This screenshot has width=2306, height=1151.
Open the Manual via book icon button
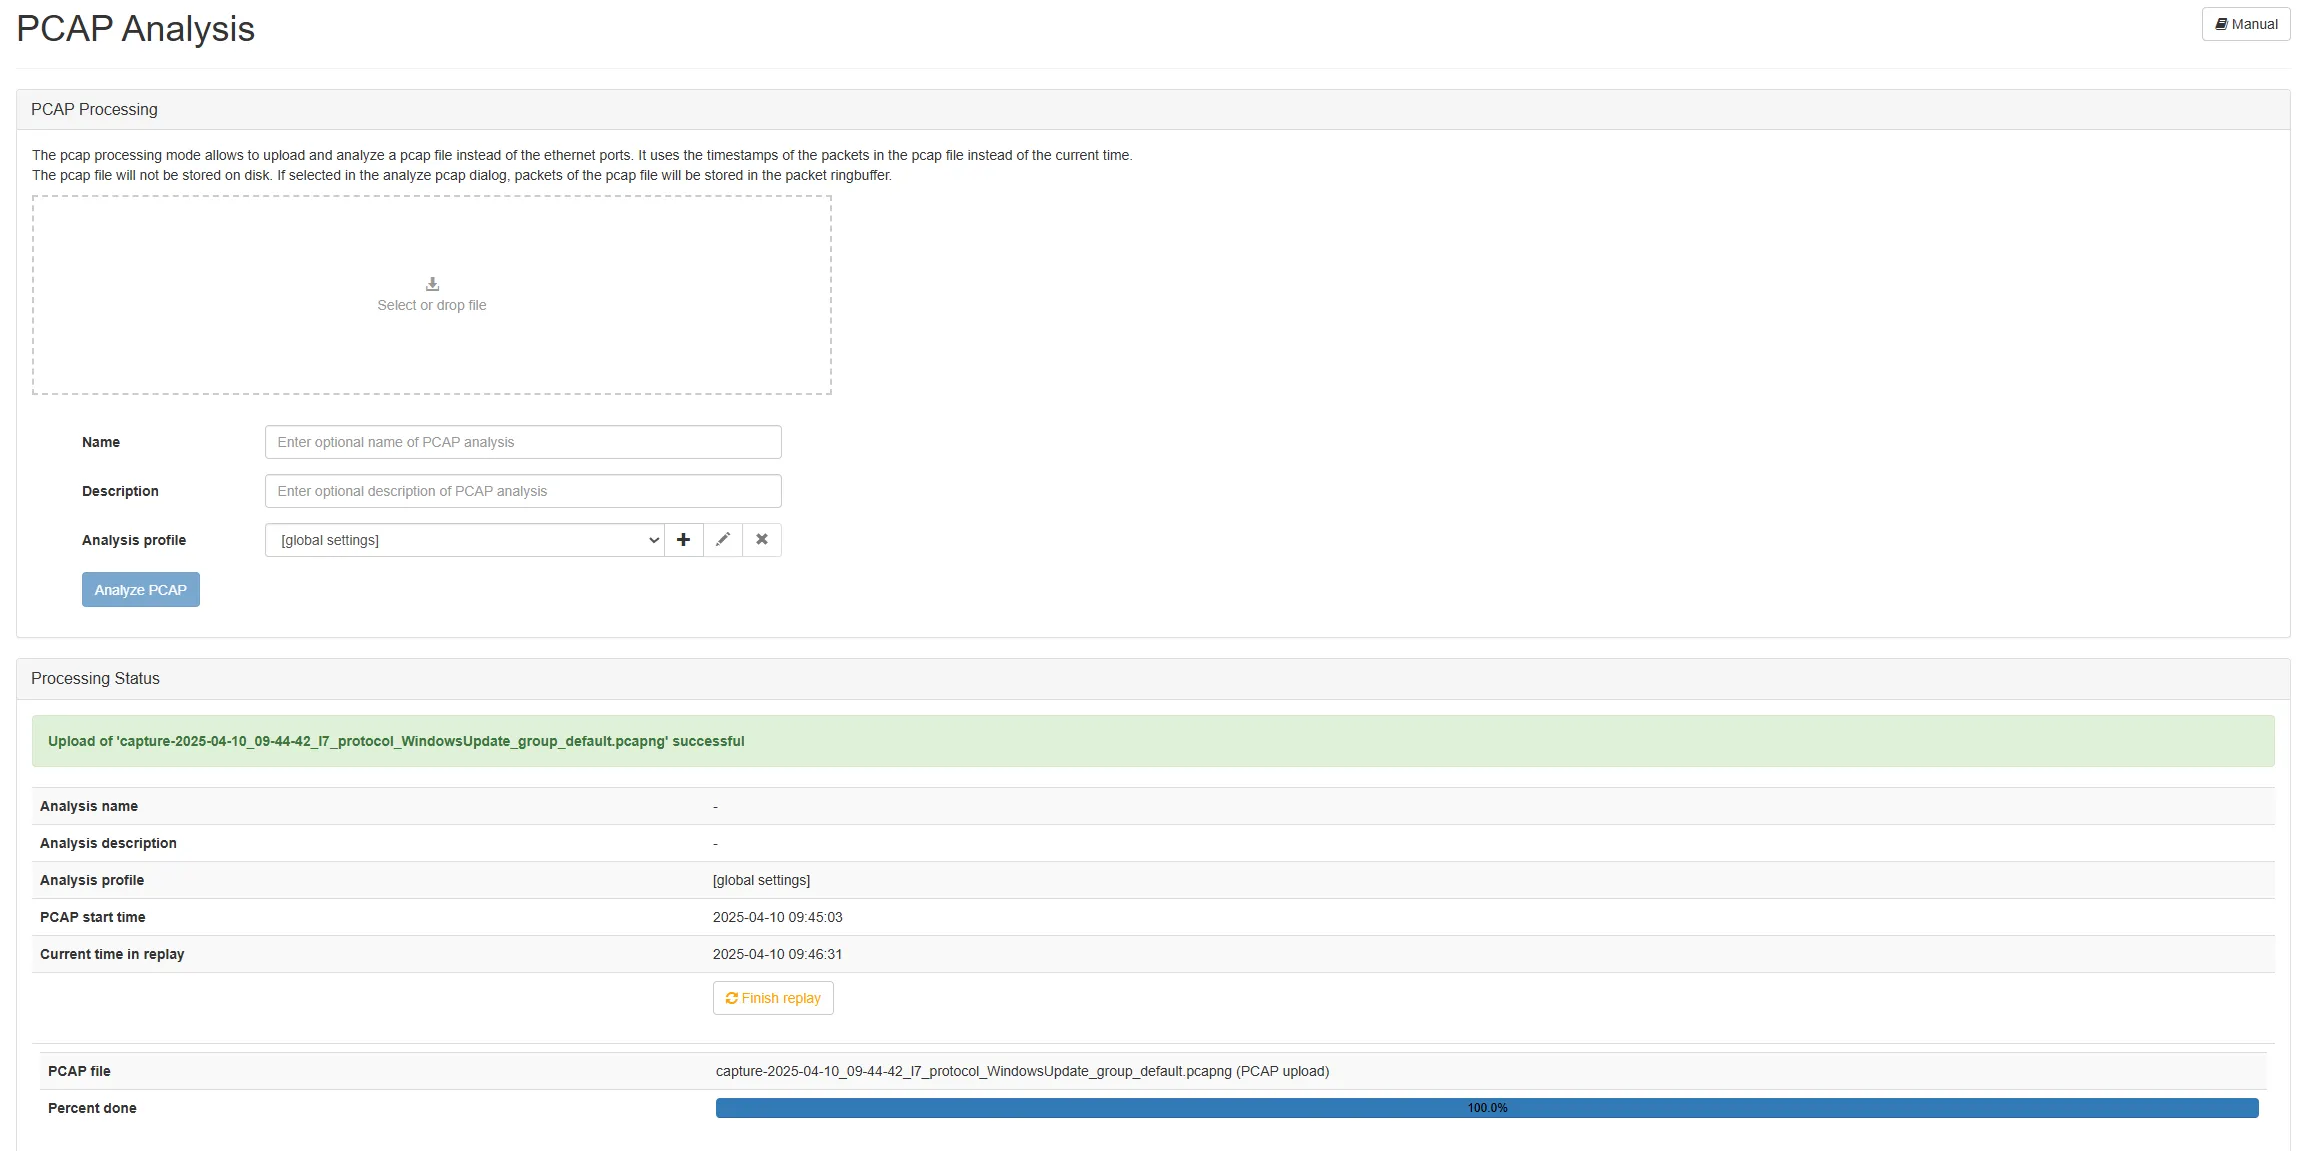pyautogui.click(x=2245, y=24)
